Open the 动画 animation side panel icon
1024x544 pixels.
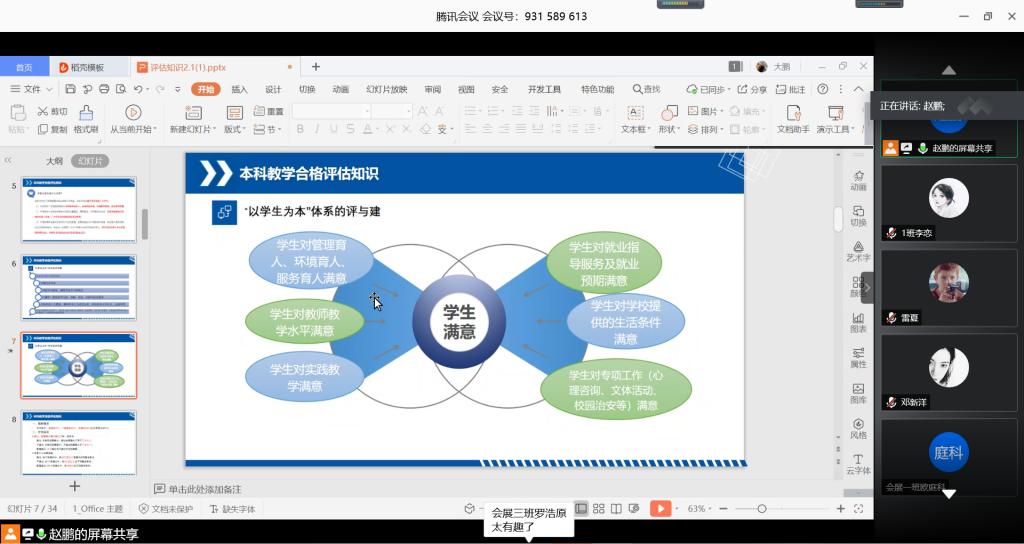point(859,180)
